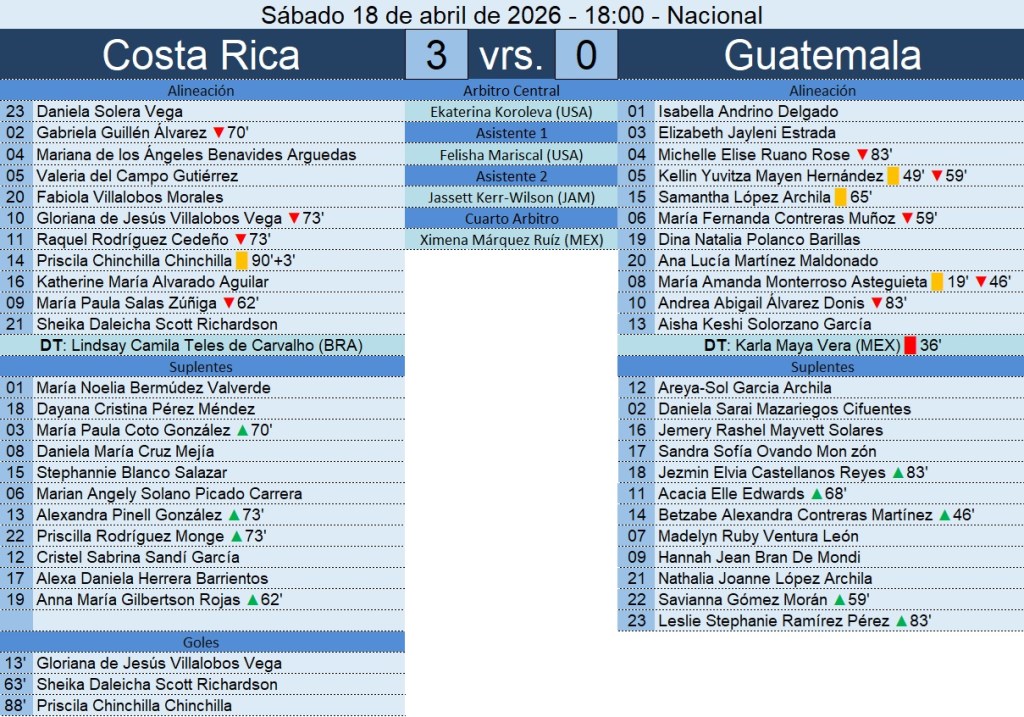Select the Guatemala score box showing 0

(x=586, y=55)
